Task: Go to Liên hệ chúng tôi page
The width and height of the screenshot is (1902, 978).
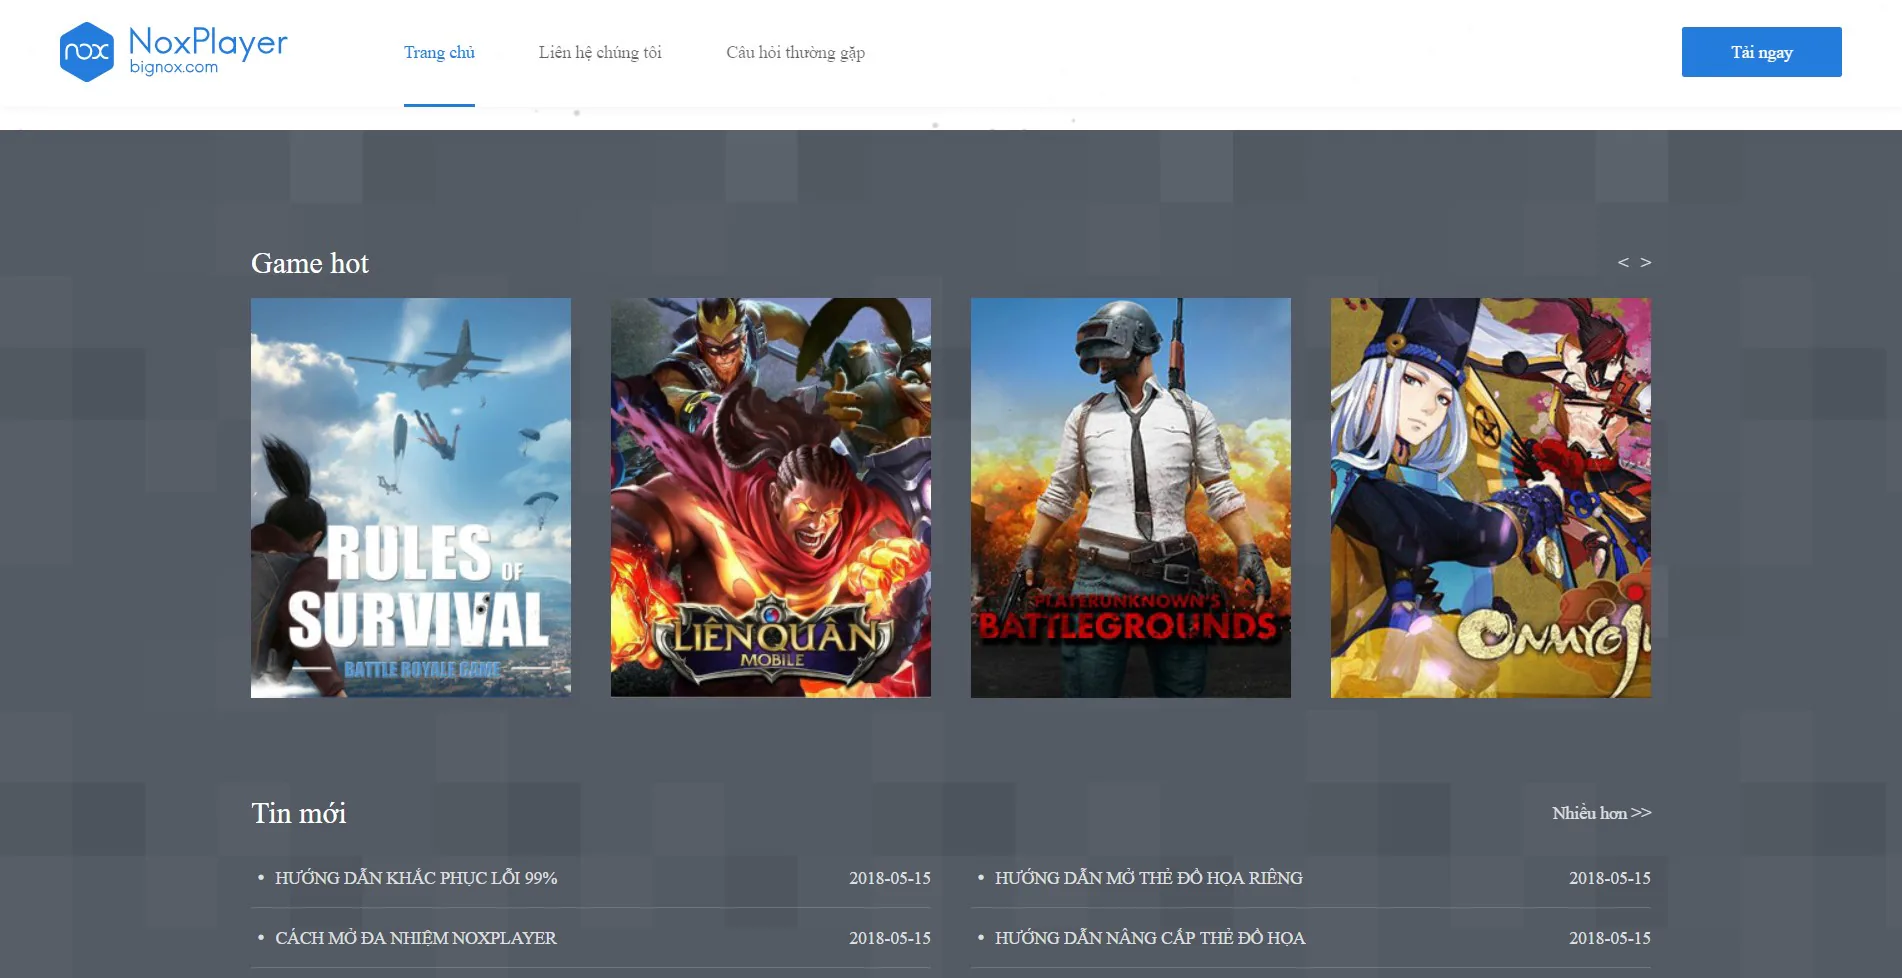Action: [600, 52]
